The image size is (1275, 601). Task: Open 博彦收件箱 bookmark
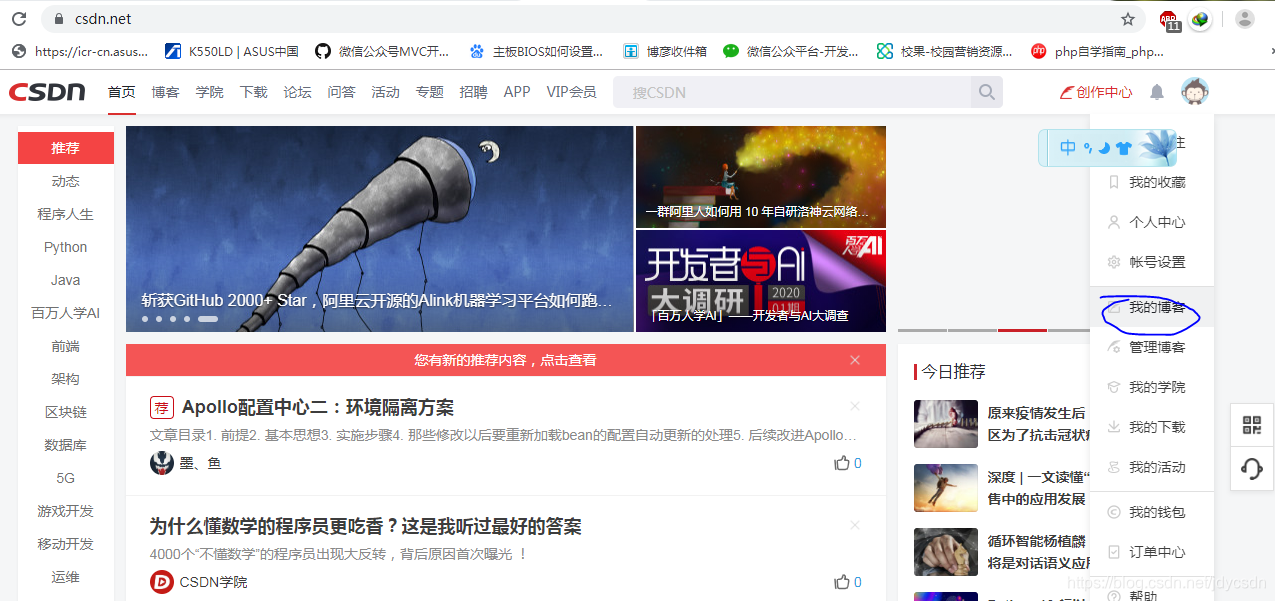tap(665, 51)
